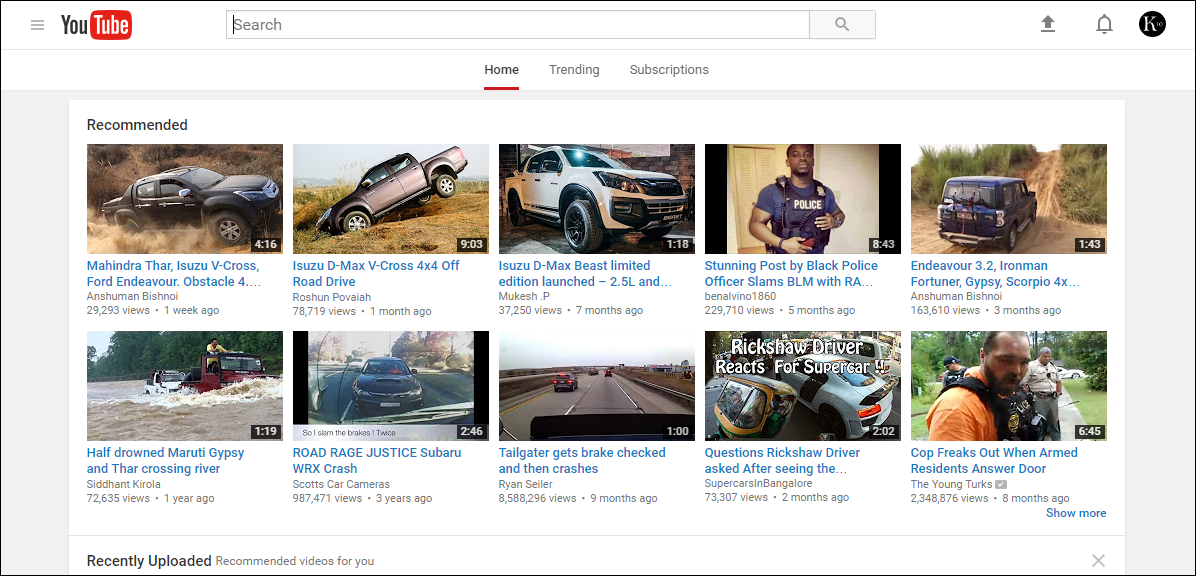Visit the Scotts Car Cameras channel

(x=341, y=484)
